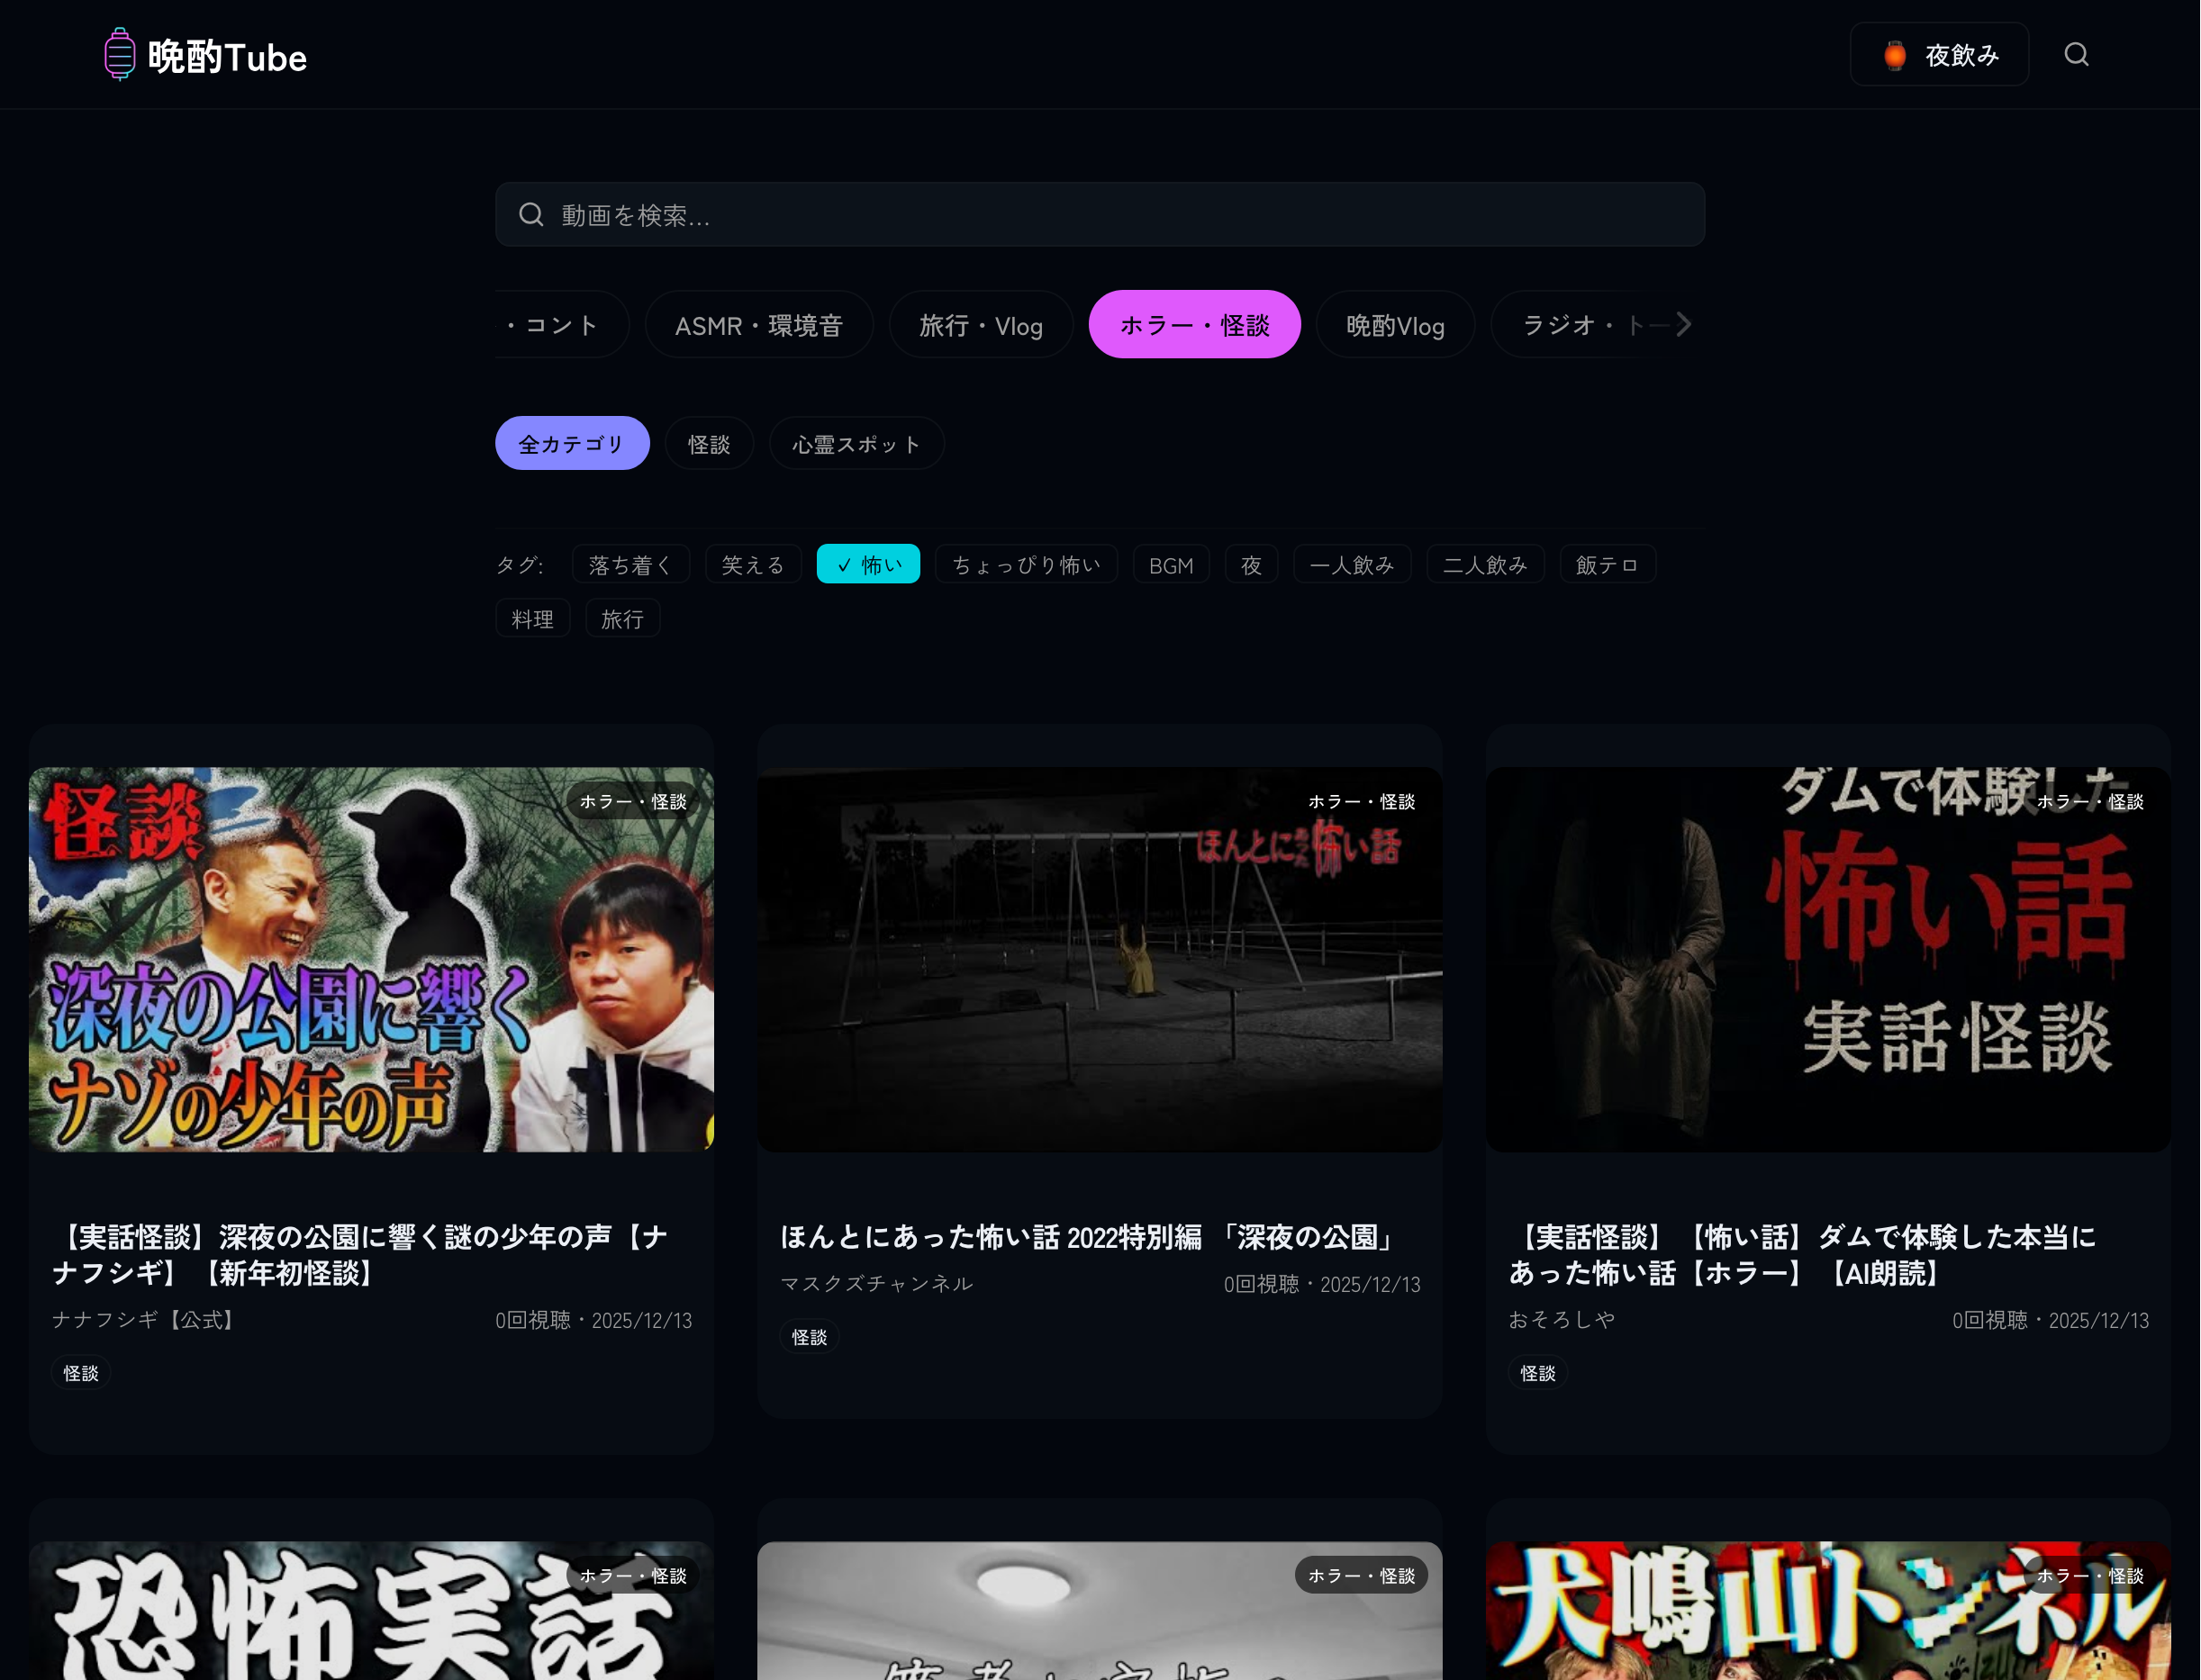Click the ナナフシギ【公式】 channel name
The image size is (2201, 1680).
tap(146, 1320)
